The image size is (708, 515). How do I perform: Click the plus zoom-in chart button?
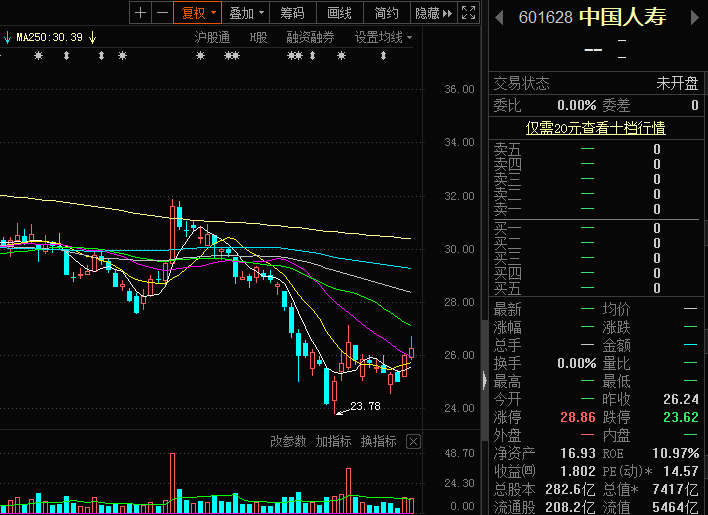[x=140, y=13]
